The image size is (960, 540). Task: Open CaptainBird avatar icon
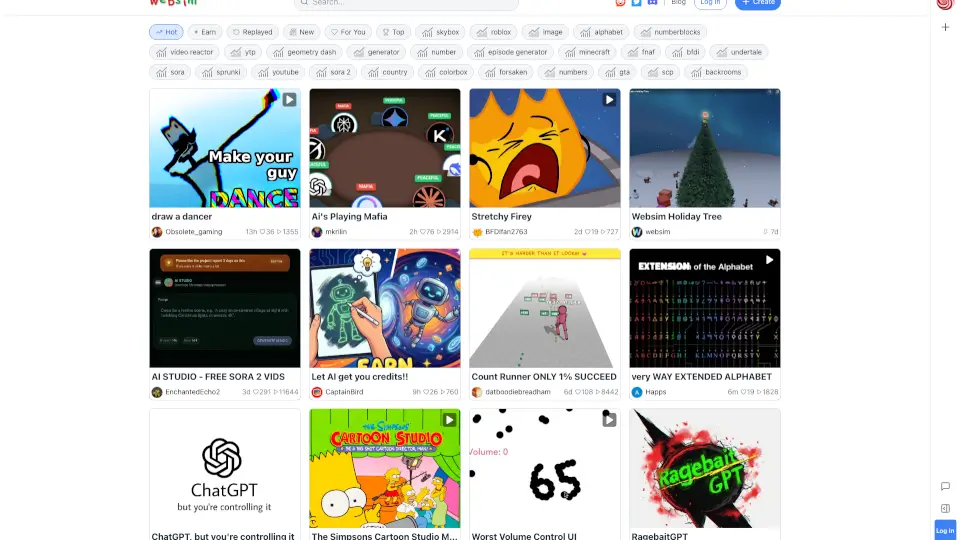(x=317, y=392)
